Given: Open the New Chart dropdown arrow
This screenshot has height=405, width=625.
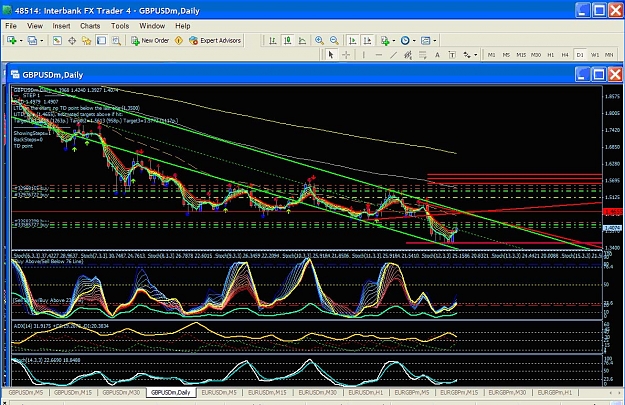Looking at the screenshot, I should 21,41.
